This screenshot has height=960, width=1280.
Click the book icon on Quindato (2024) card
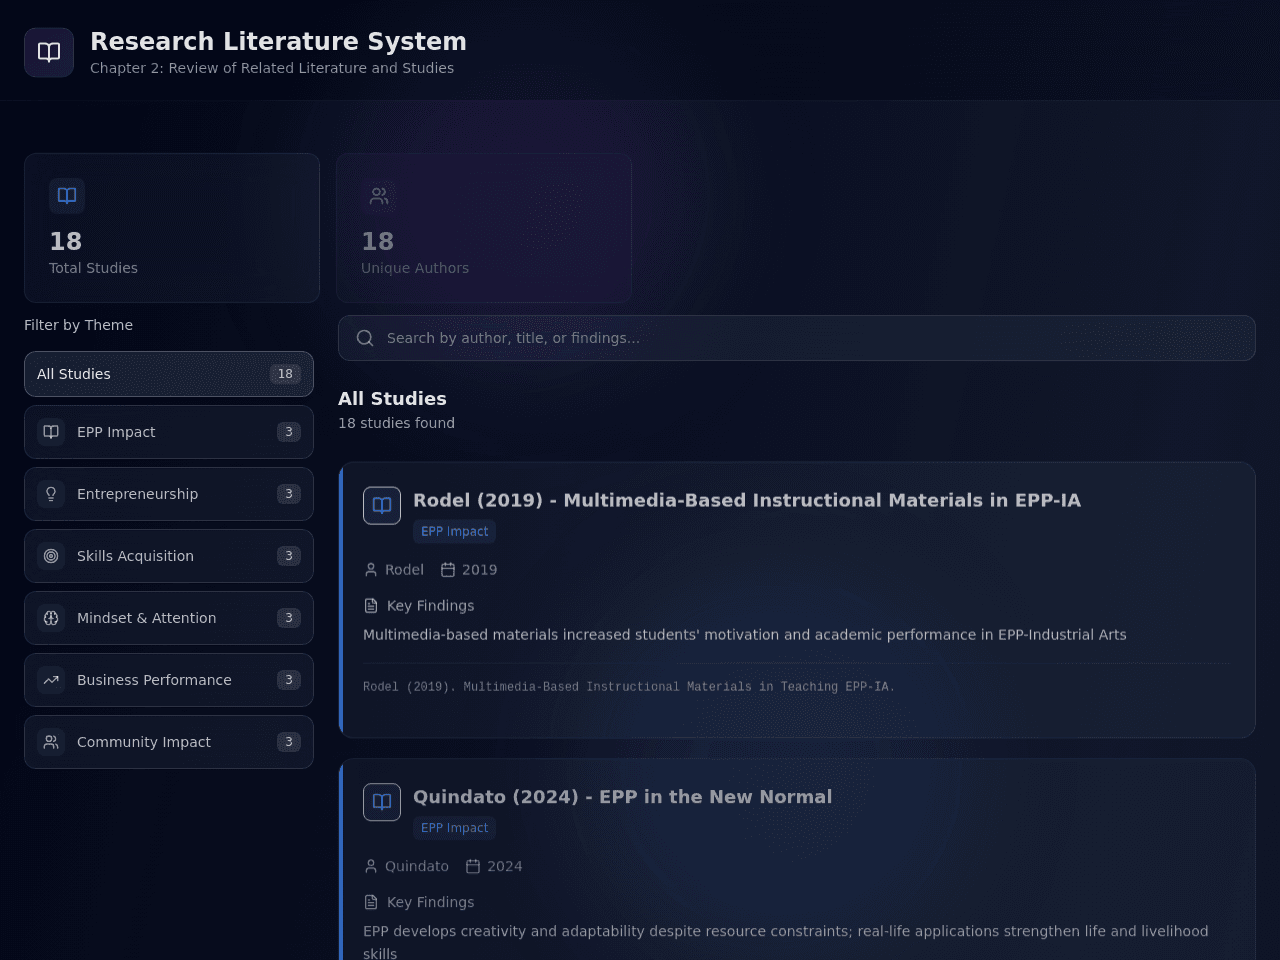[382, 802]
